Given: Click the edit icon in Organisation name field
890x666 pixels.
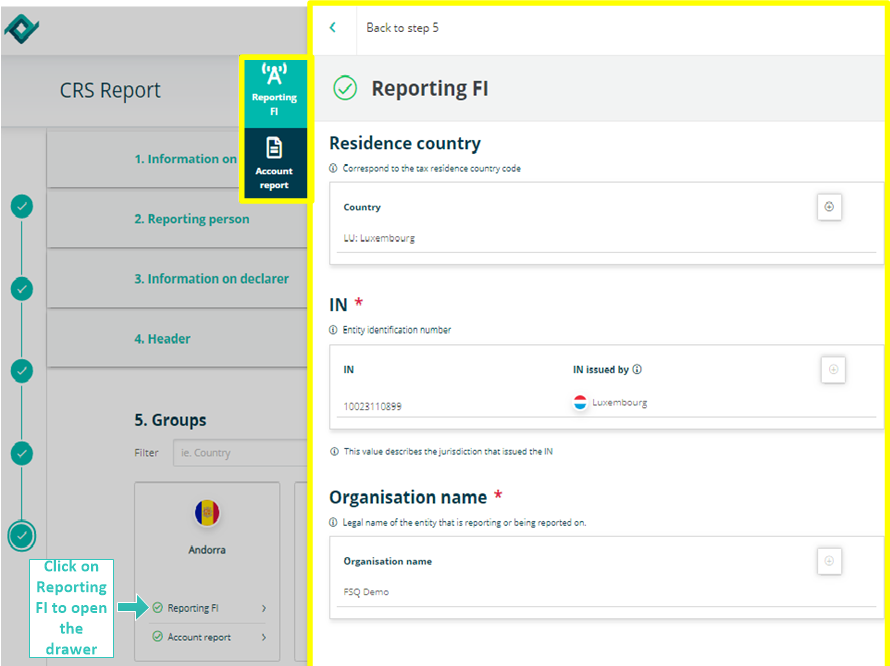Looking at the screenshot, I should click(828, 561).
